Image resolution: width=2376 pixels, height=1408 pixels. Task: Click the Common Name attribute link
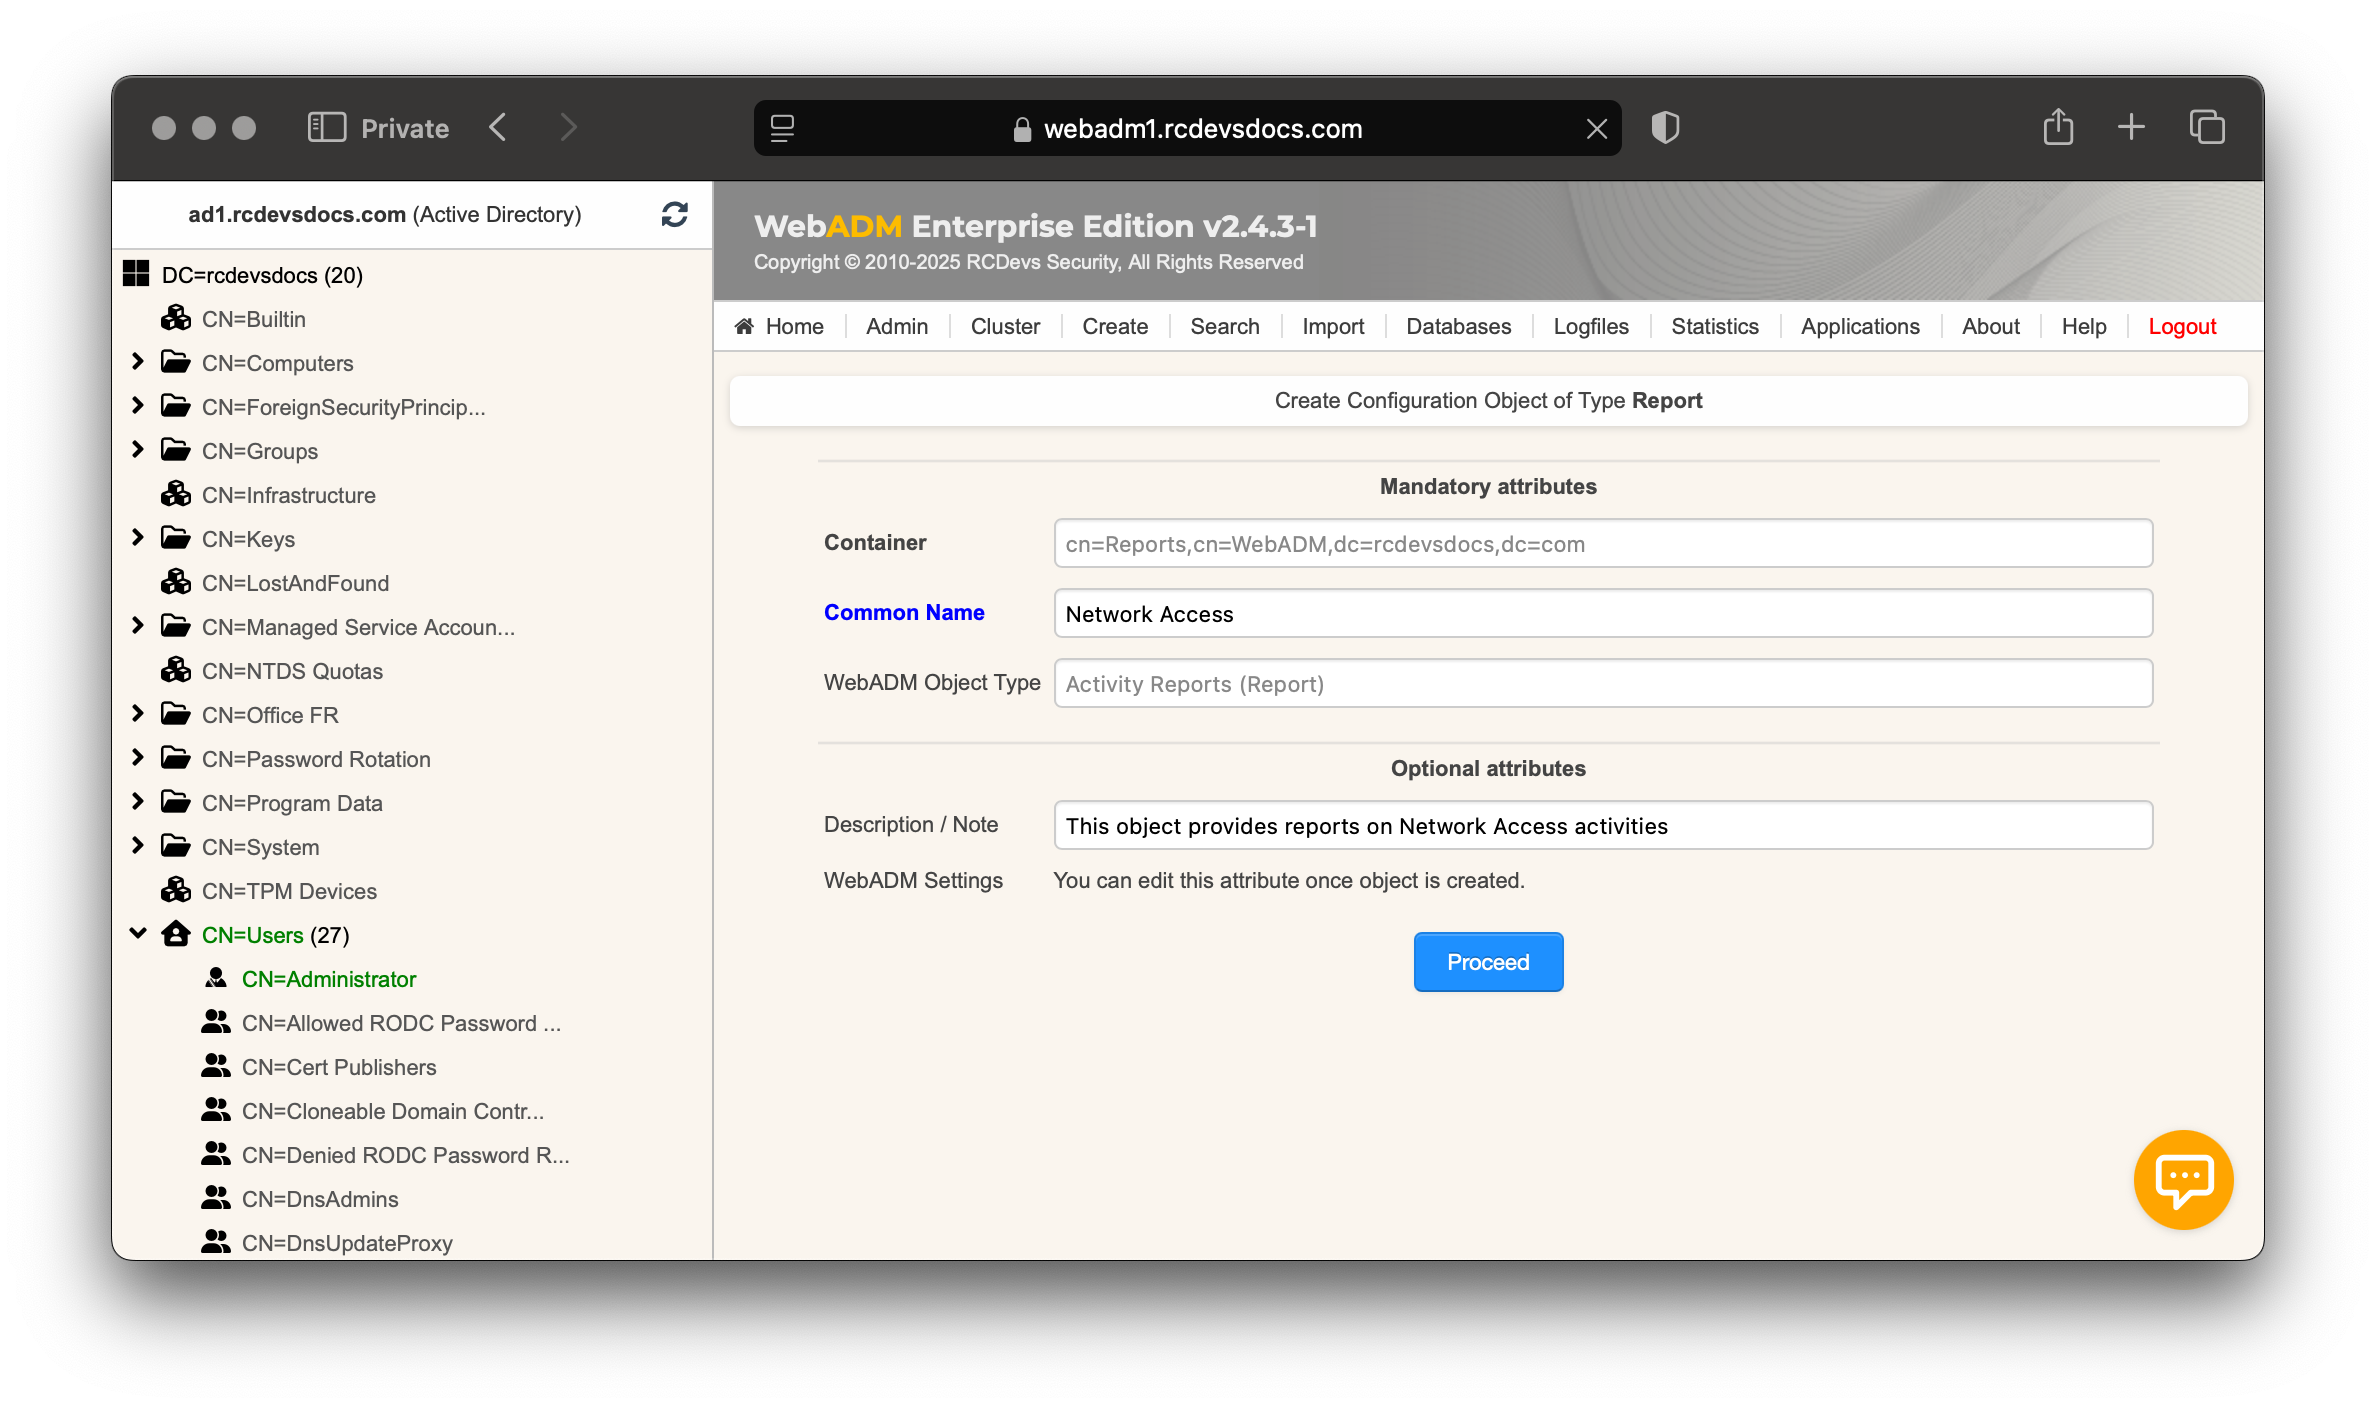click(904, 612)
